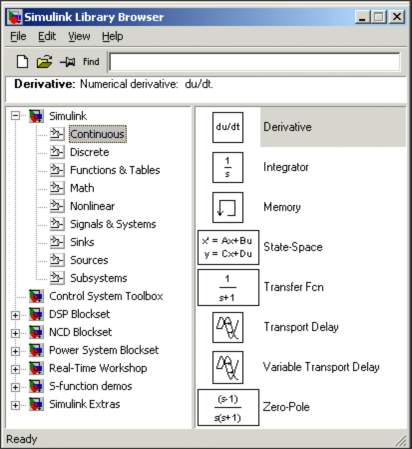The width and height of the screenshot is (412, 449).
Task: Select the Variable Transport Delay block icon
Action: [228, 367]
